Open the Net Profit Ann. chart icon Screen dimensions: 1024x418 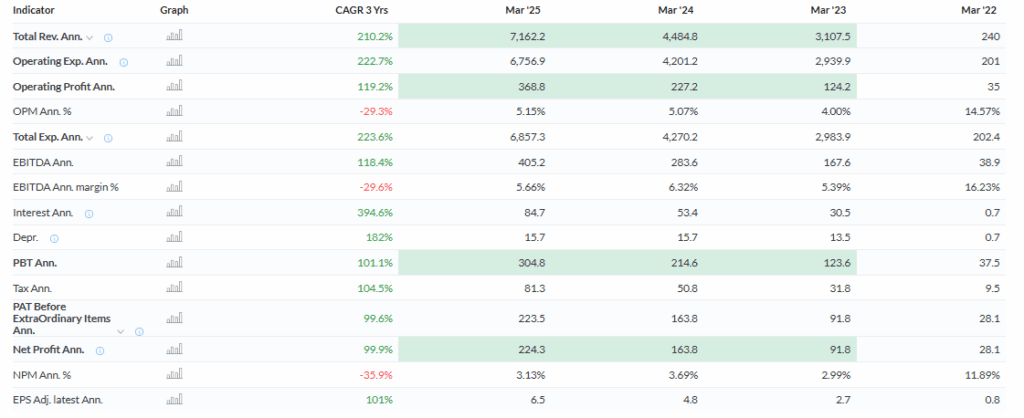(x=174, y=350)
